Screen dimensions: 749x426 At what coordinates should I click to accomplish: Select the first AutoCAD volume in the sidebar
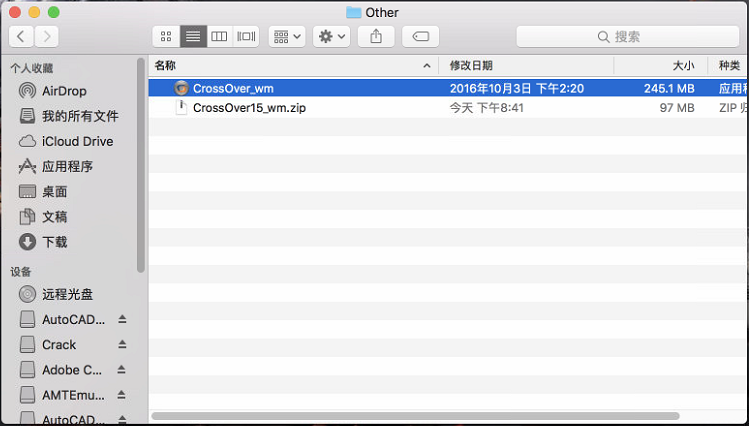(62, 320)
